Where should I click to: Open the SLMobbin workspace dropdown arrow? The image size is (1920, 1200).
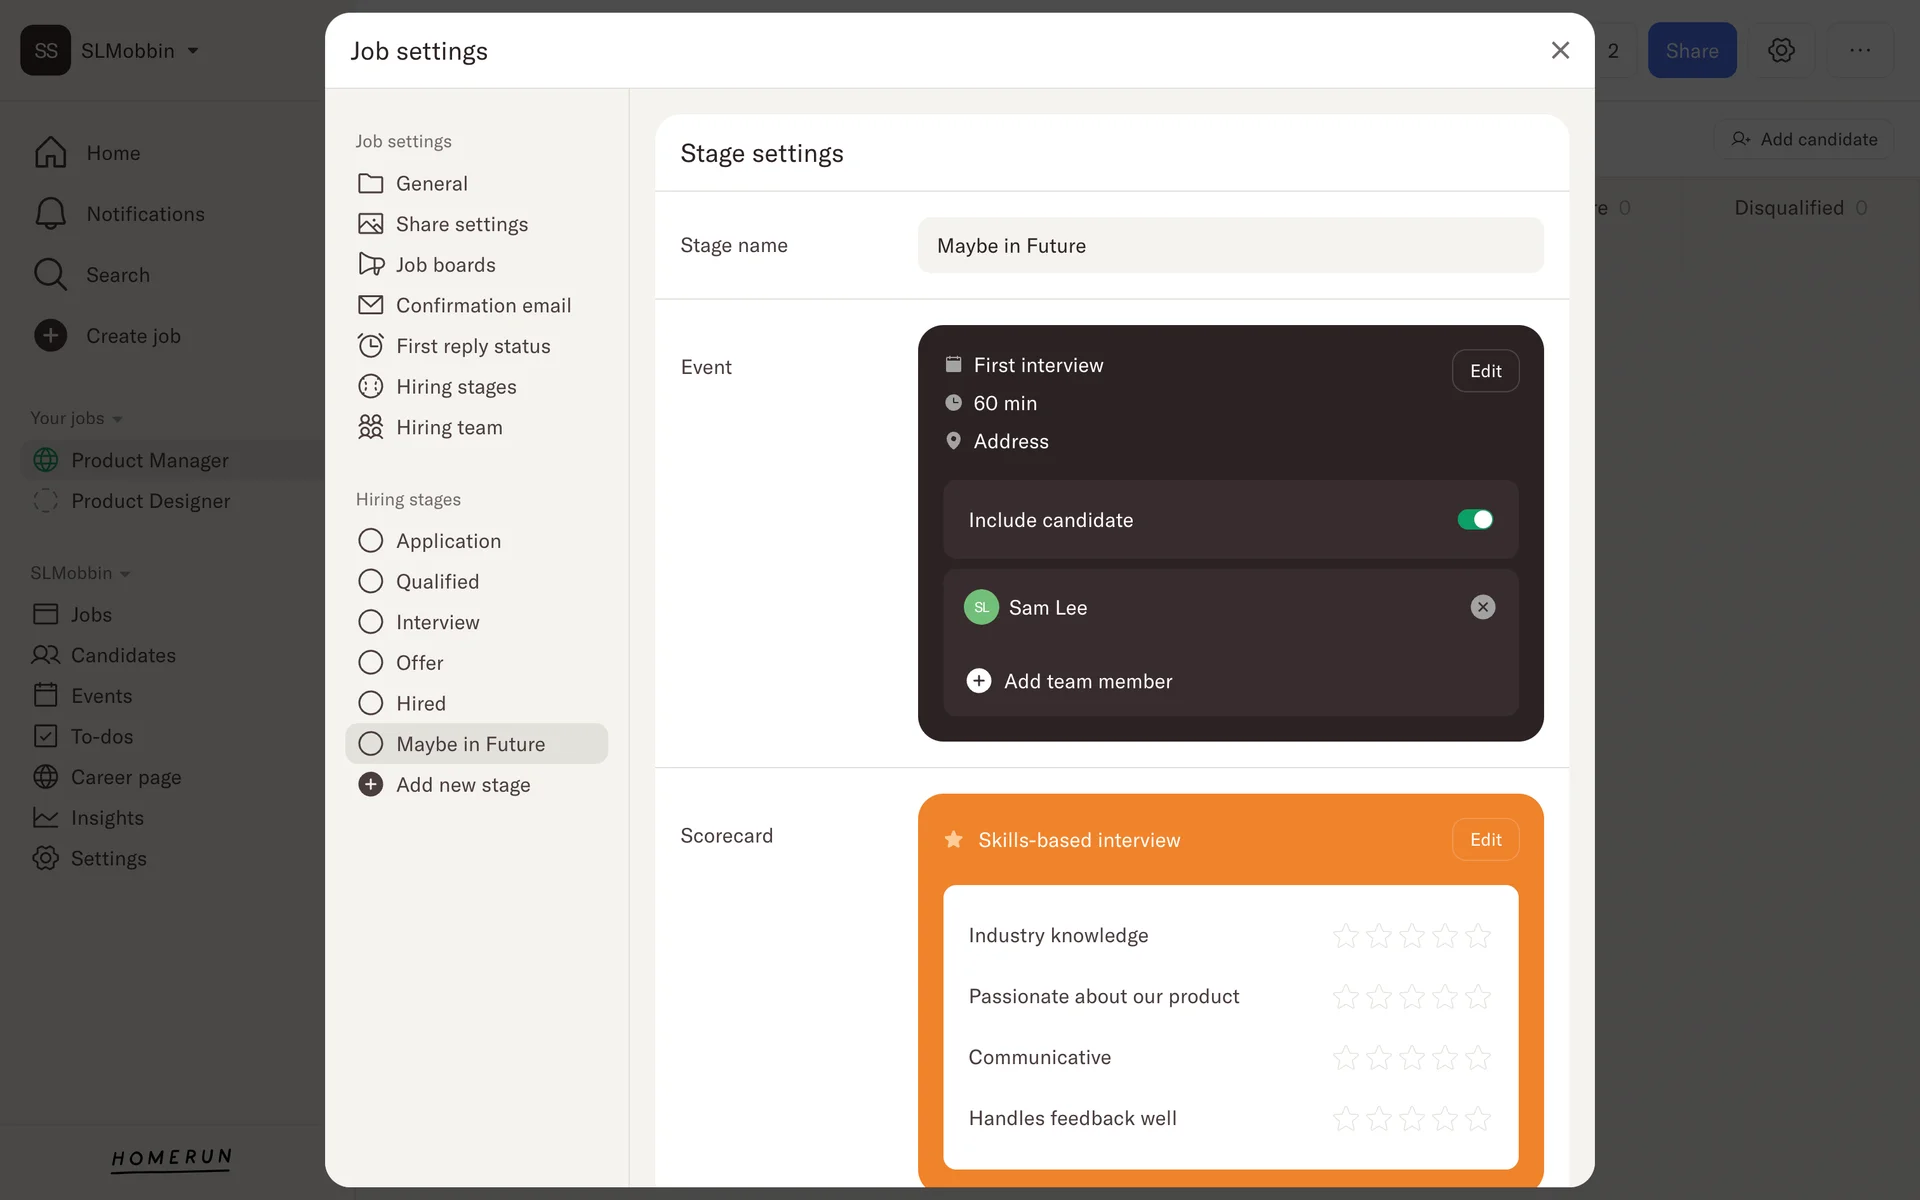[x=193, y=51]
